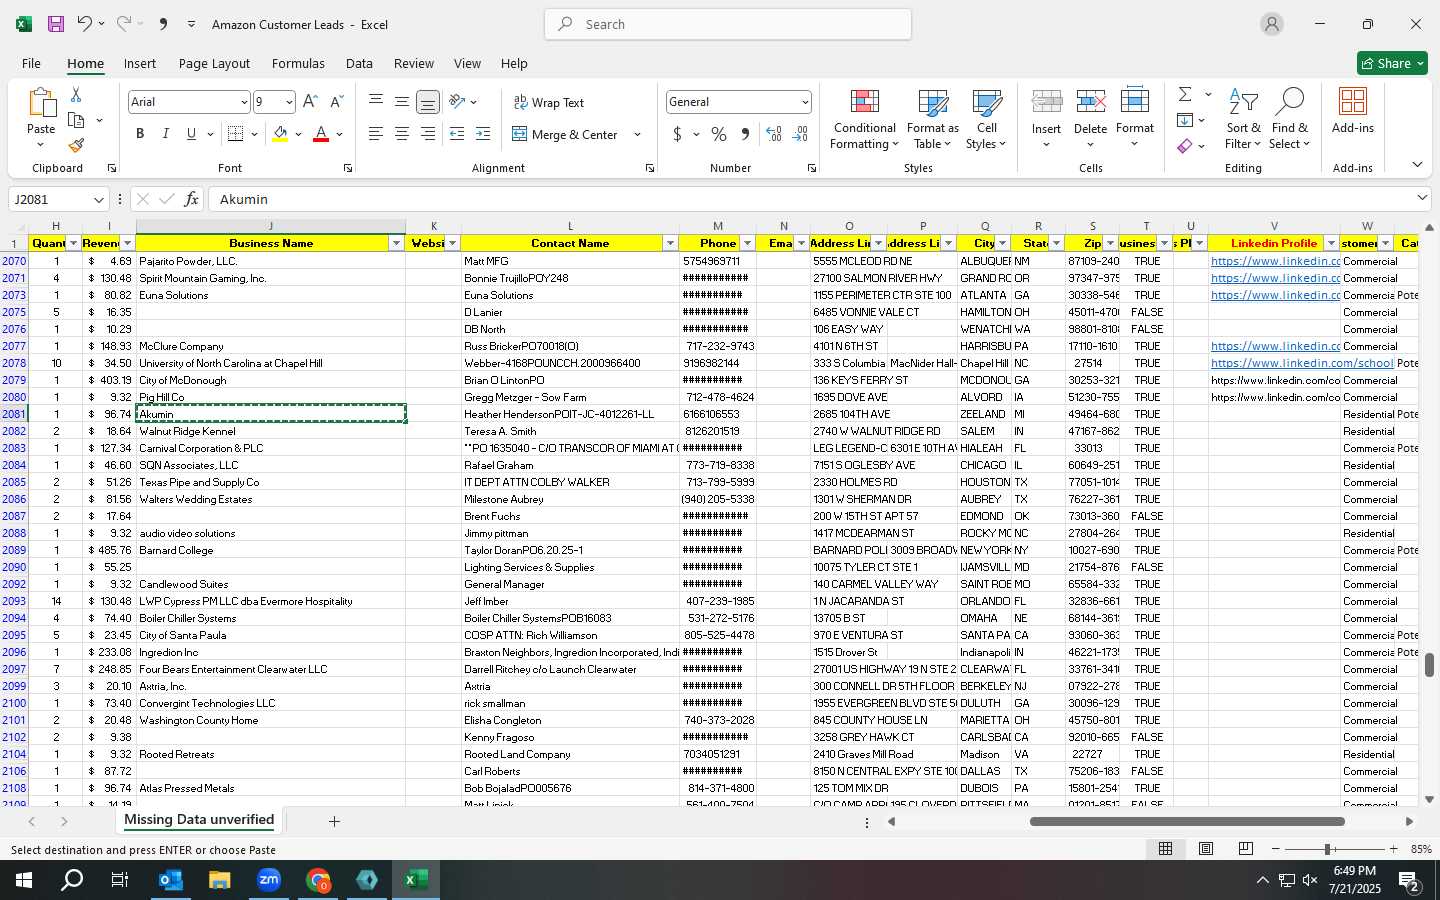
Task: Open the font size dropdown
Action: pos(289,102)
